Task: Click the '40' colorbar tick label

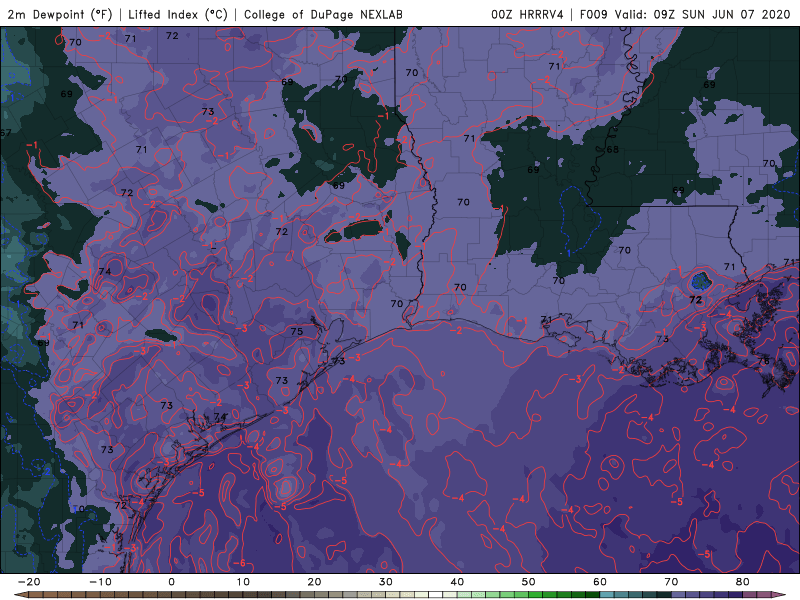Action: click(457, 582)
